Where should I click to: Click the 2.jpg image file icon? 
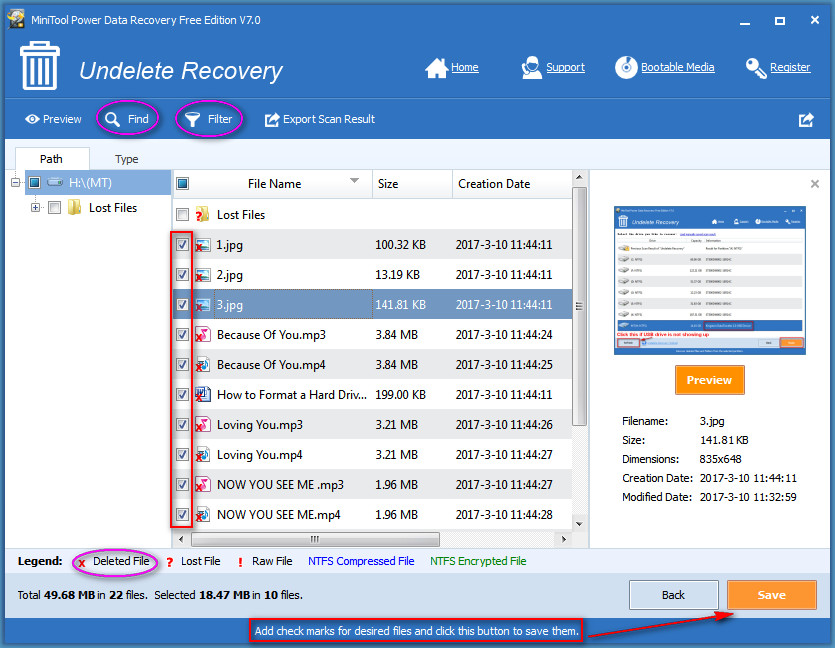[x=202, y=275]
